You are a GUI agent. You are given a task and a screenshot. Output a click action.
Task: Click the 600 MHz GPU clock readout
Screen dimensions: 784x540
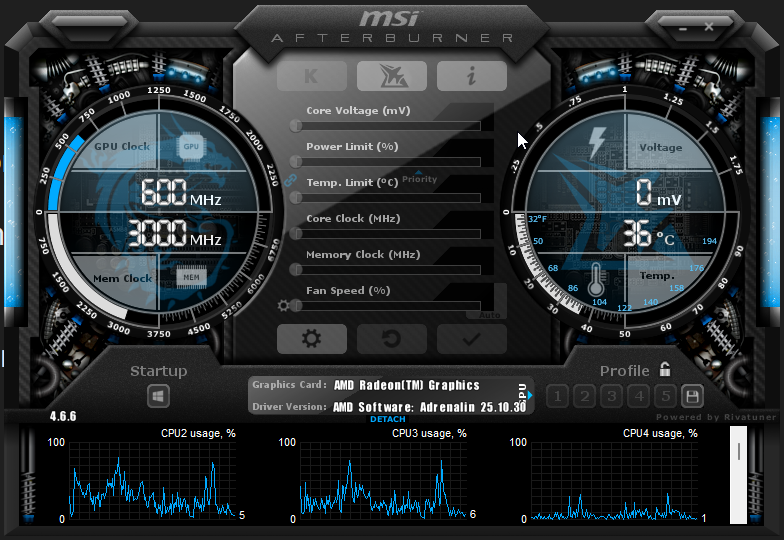pyautogui.click(x=181, y=193)
